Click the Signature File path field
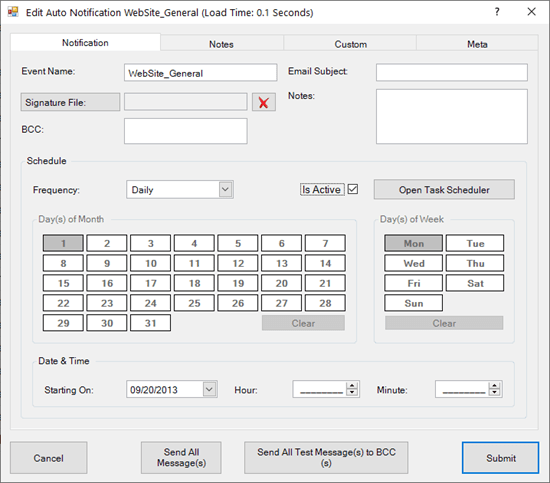 [x=186, y=102]
